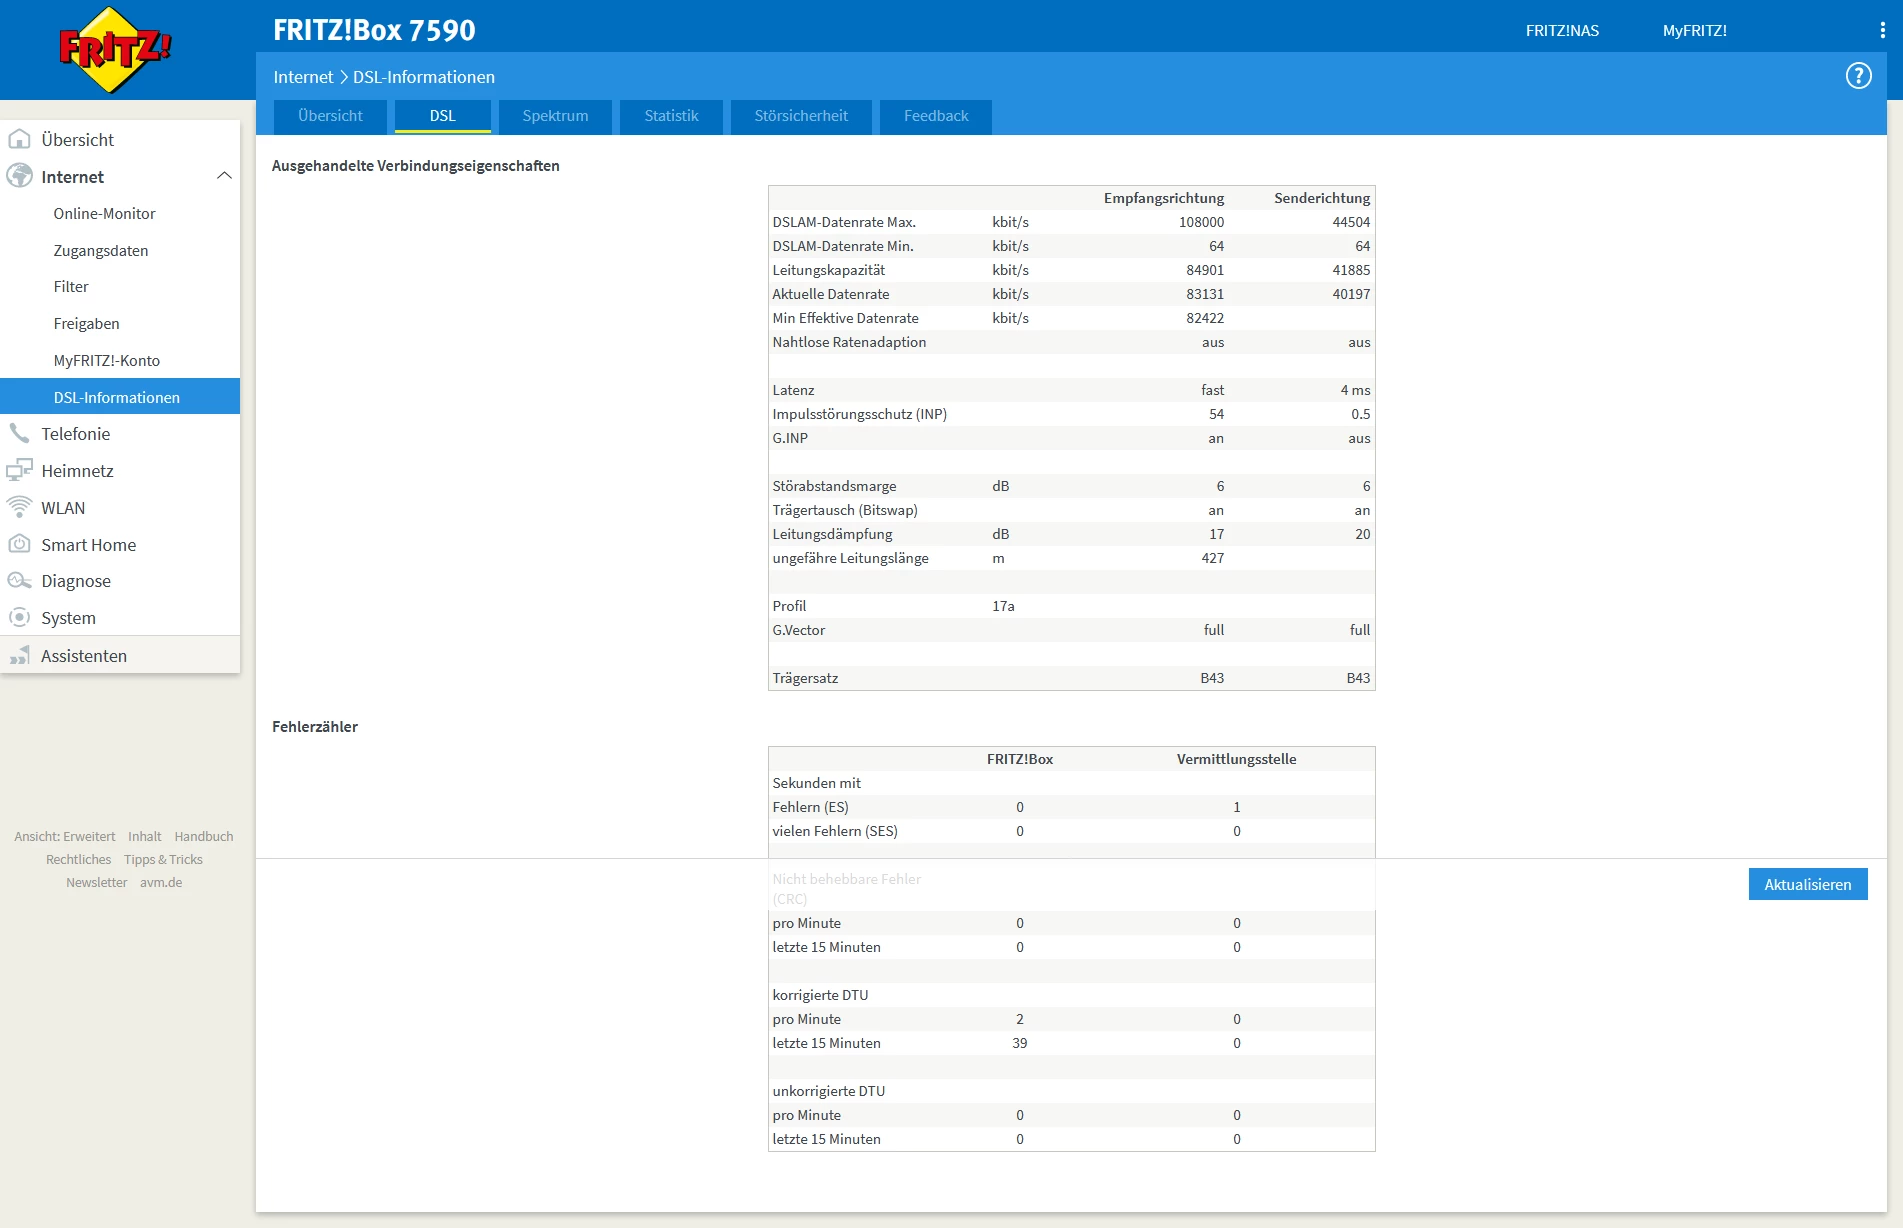Screen dimensions: 1903x1228
Task: Switch to the Störsicherheit tab
Action: point(801,116)
